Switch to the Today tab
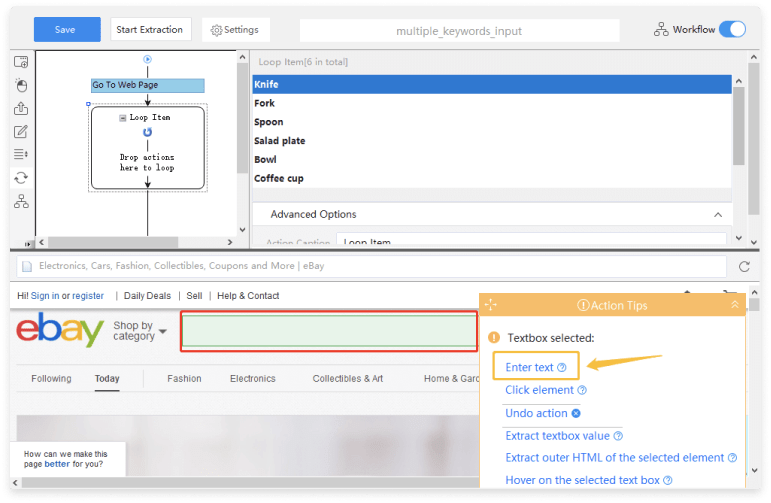771x503 pixels. point(107,379)
